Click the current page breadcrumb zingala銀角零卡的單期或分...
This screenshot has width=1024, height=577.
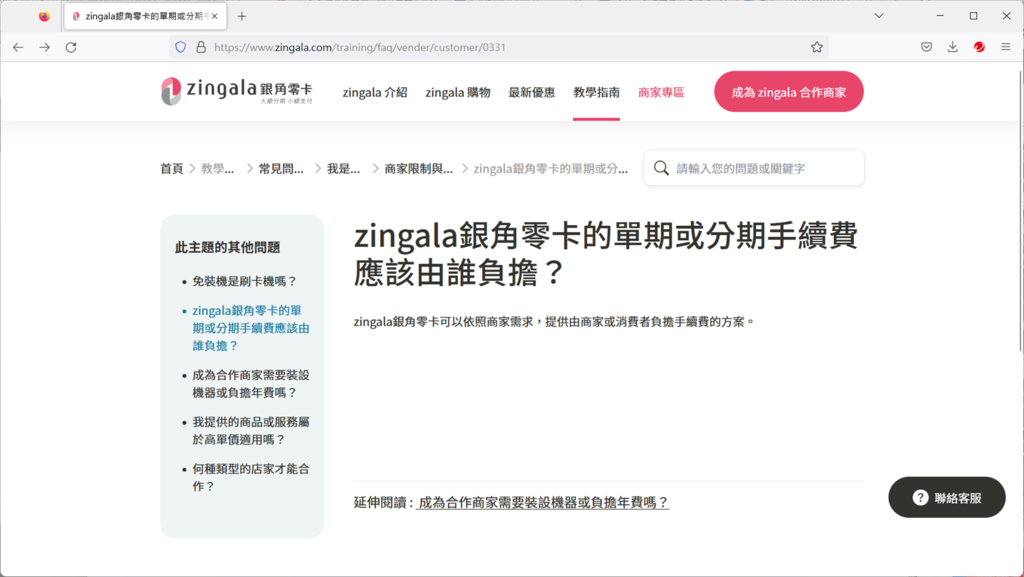point(551,168)
